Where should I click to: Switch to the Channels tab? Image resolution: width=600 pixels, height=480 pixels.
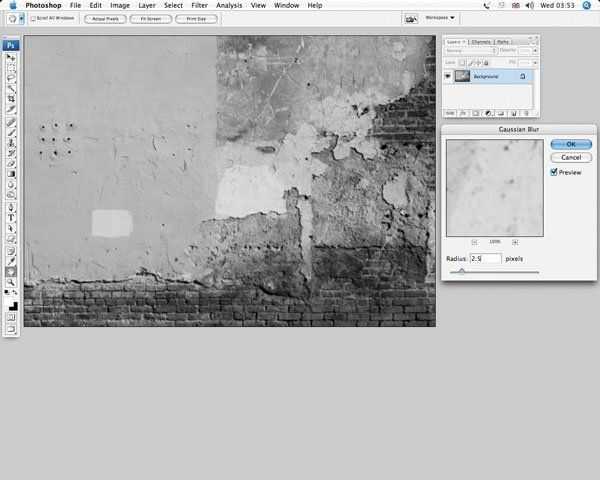481,41
